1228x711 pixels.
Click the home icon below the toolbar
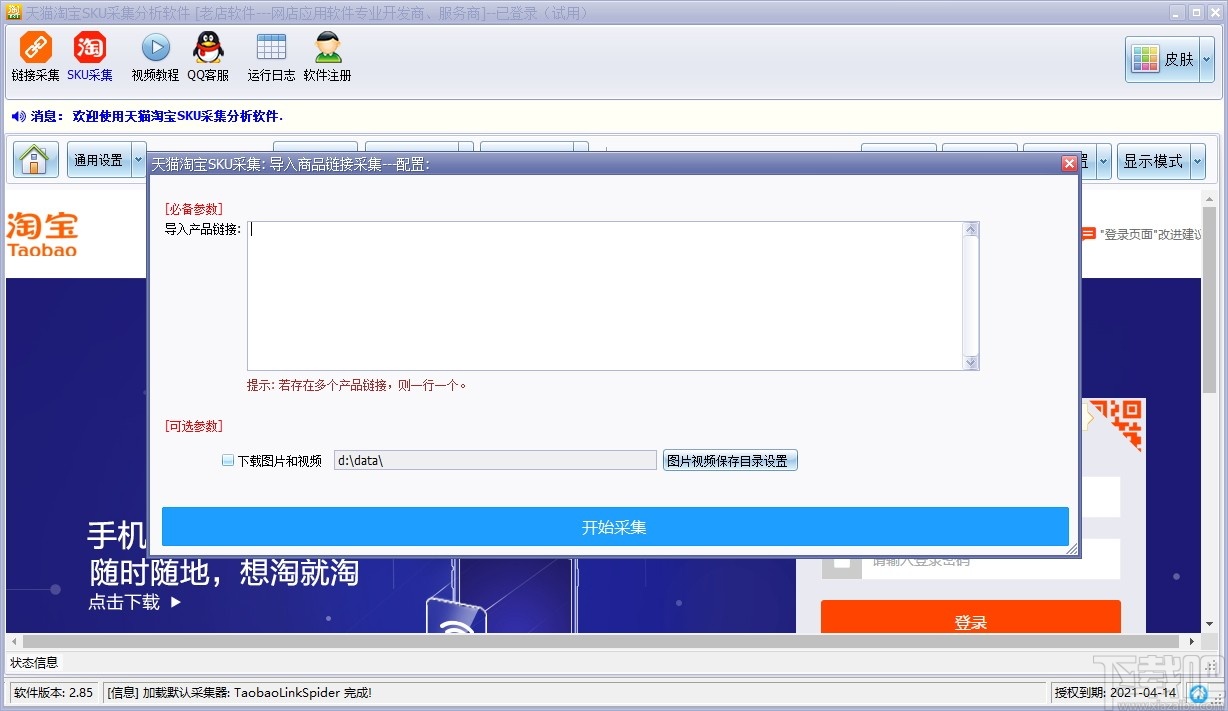click(x=35, y=160)
